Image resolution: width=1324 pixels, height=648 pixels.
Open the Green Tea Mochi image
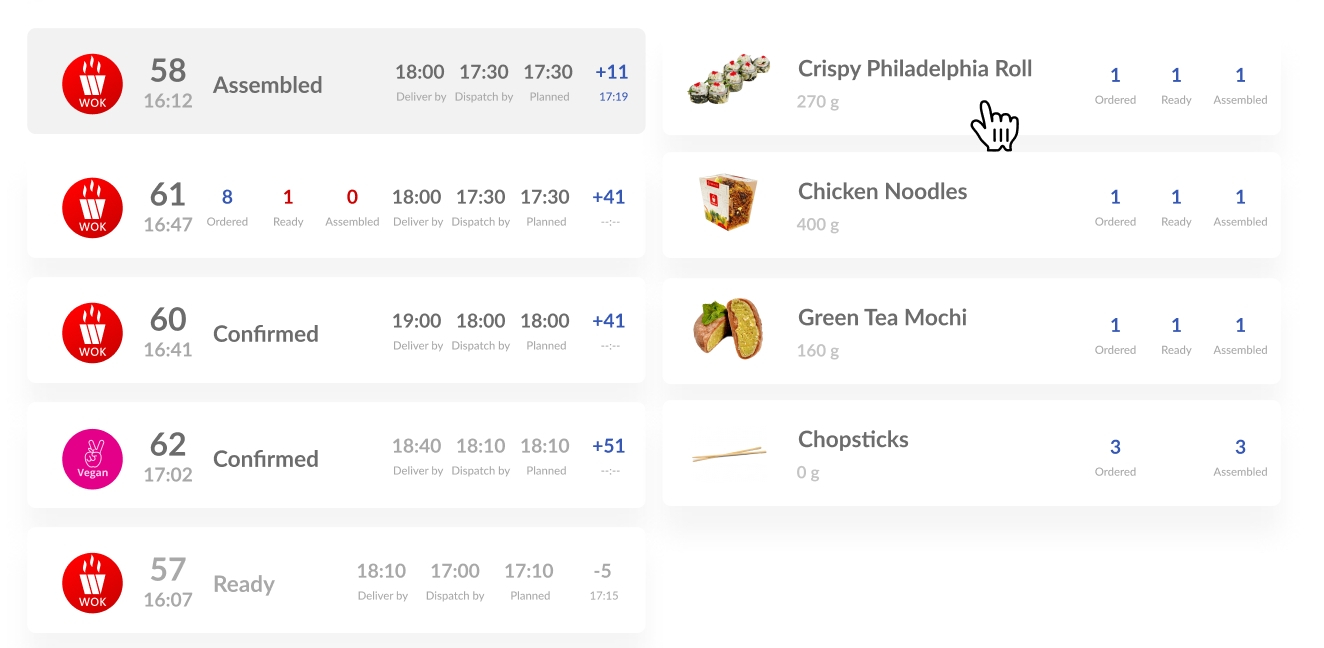[729, 329]
